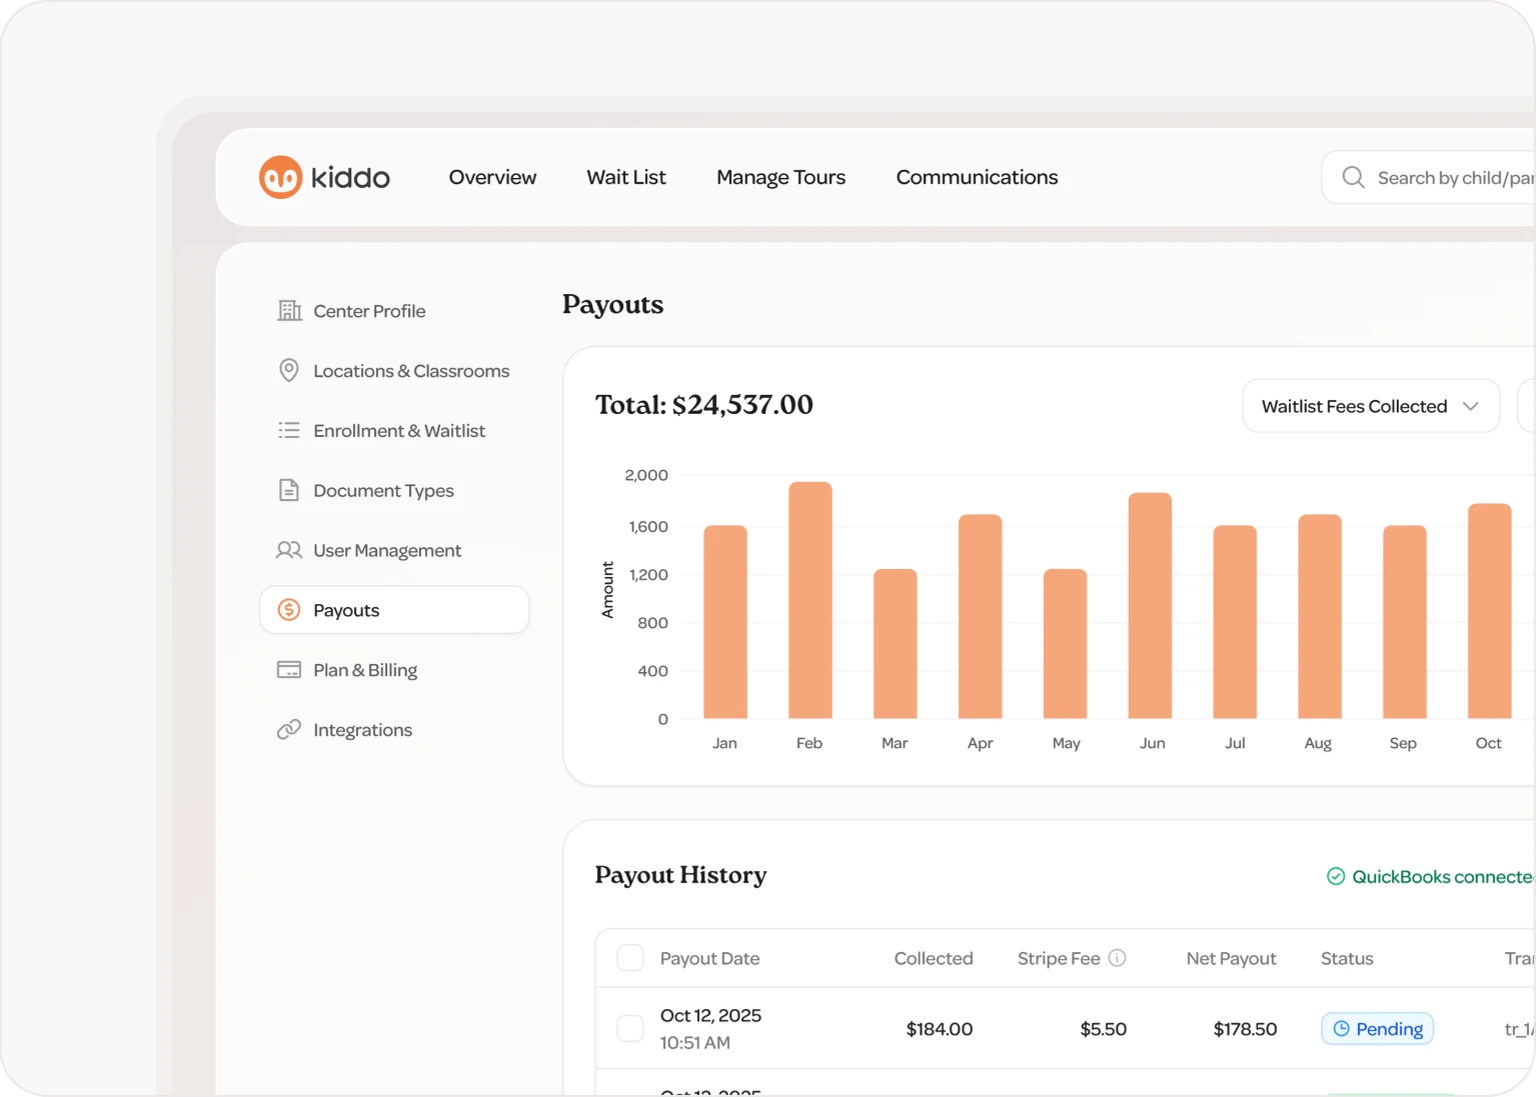Click the Total: $24,537.00 heading
Viewport: 1536px width, 1097px height.
tap(704, 405)
